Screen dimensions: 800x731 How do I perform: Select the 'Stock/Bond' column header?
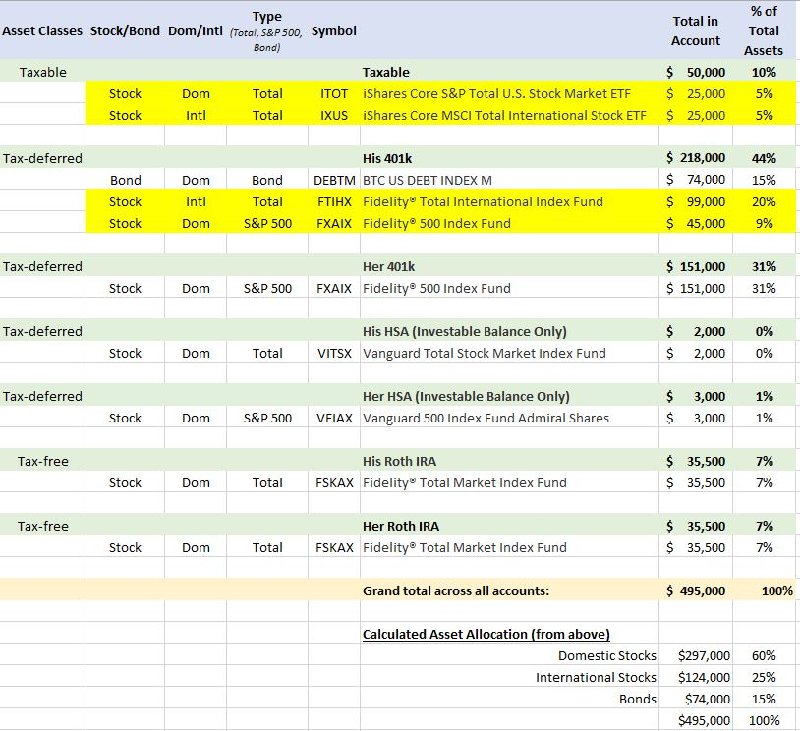(x=125, y=31)
